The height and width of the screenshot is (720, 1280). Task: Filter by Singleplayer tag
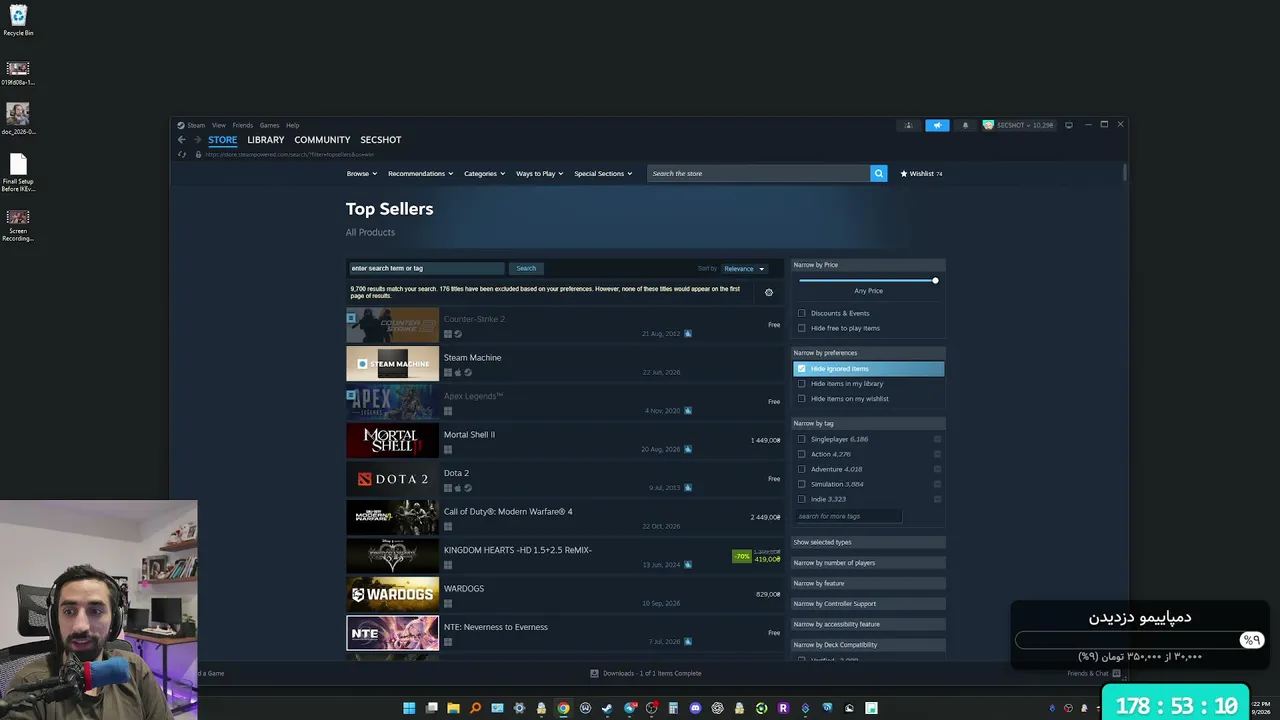[801, 439]
